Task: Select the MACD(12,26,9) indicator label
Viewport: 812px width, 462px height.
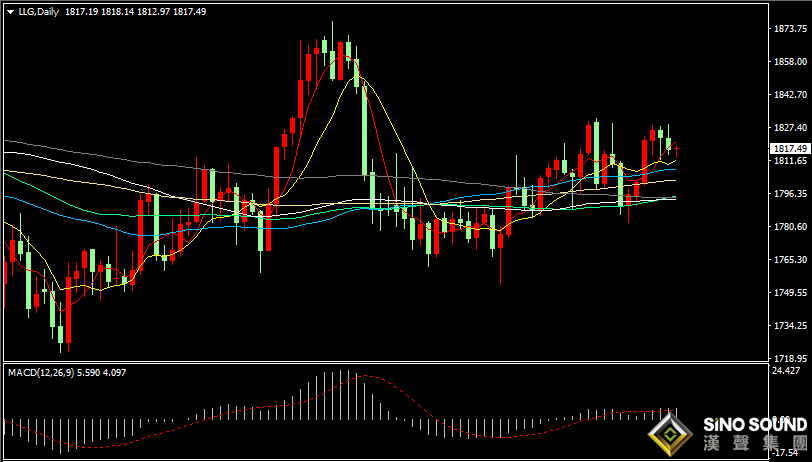Action: coord(41,372)
